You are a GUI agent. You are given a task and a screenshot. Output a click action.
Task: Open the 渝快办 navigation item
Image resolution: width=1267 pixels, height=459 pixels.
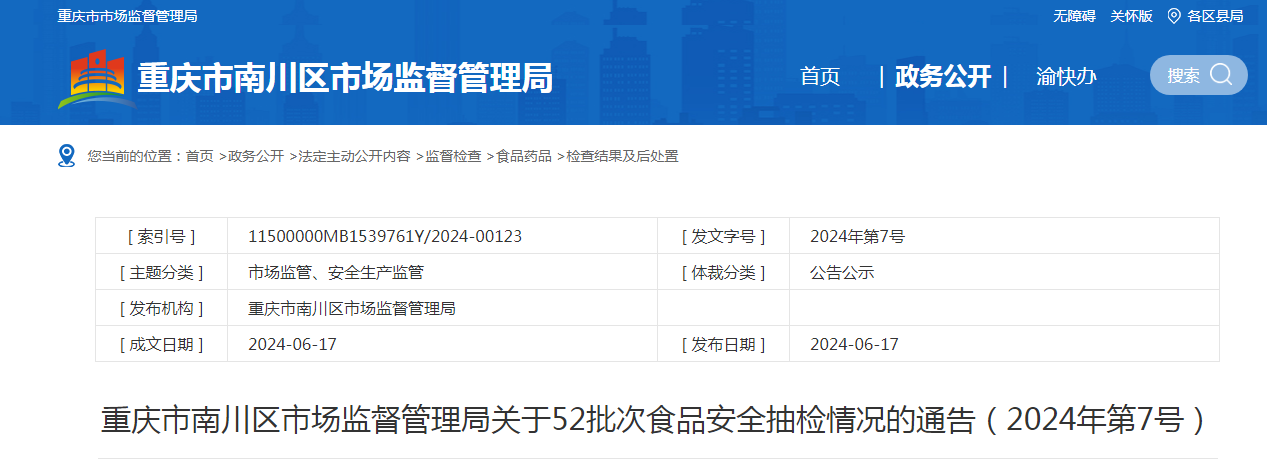coord(1066,77)
